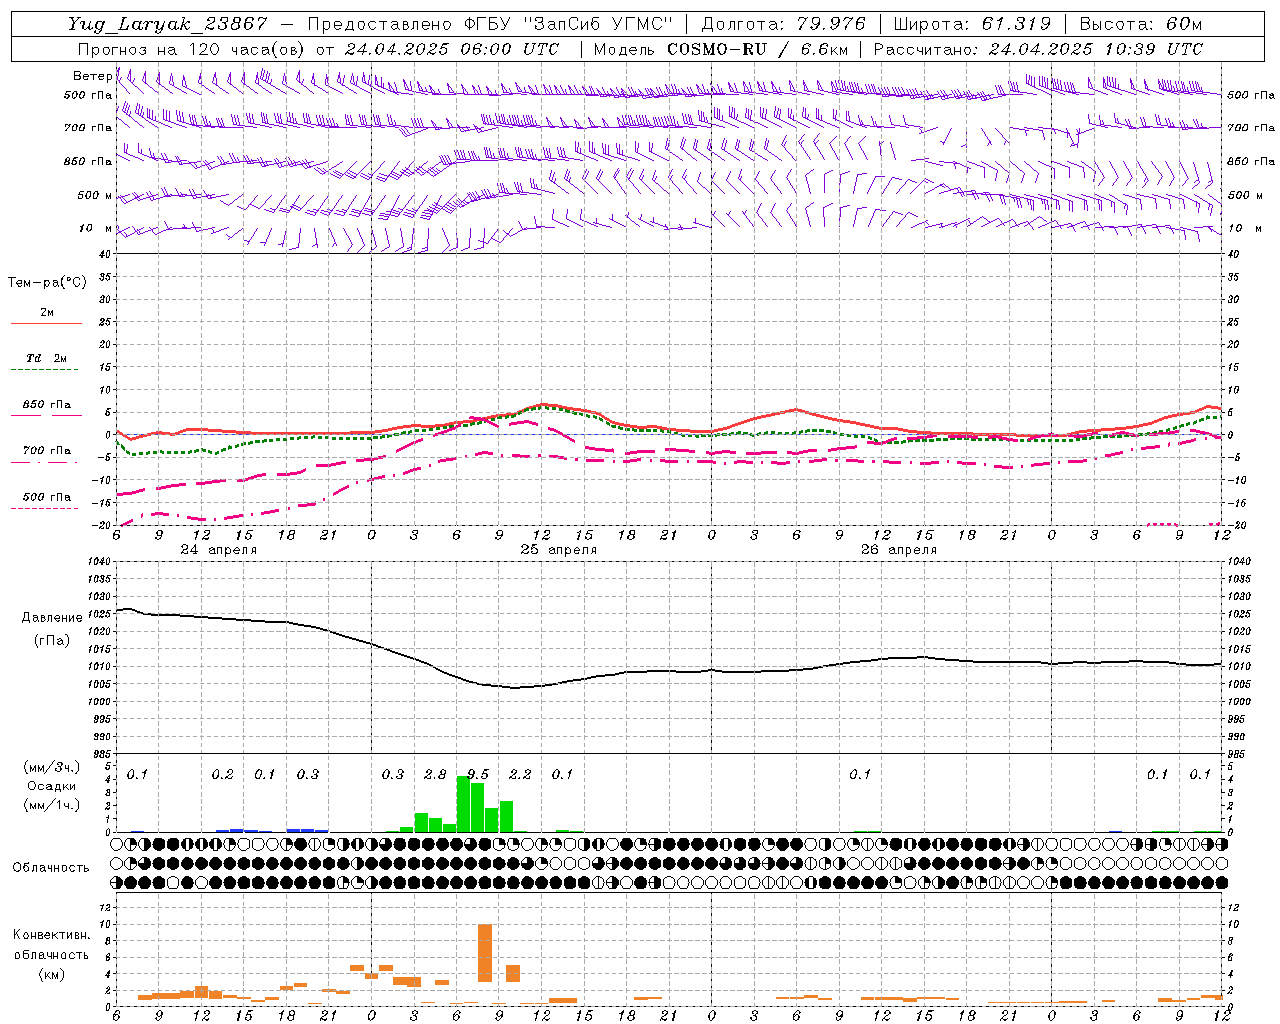Image resolution: width=1280 pixels, height=1024 pixels.
Task: Select the Долгота: 79.976 value
Action: click(784, 24)
